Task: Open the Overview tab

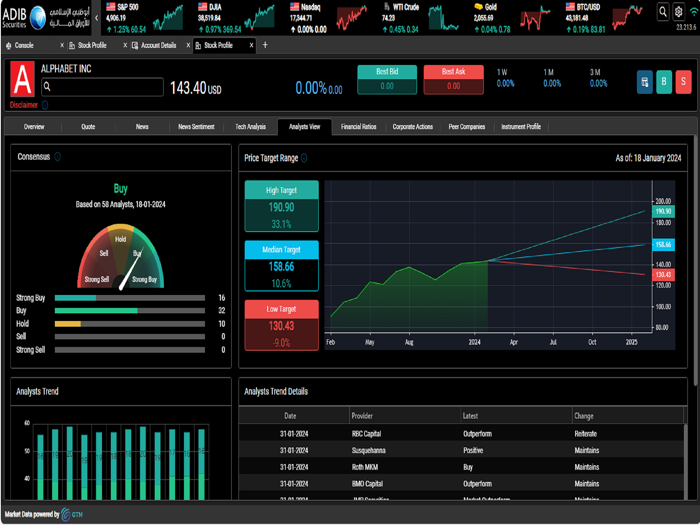Action: pyautogui.click(x=34, y=127)
